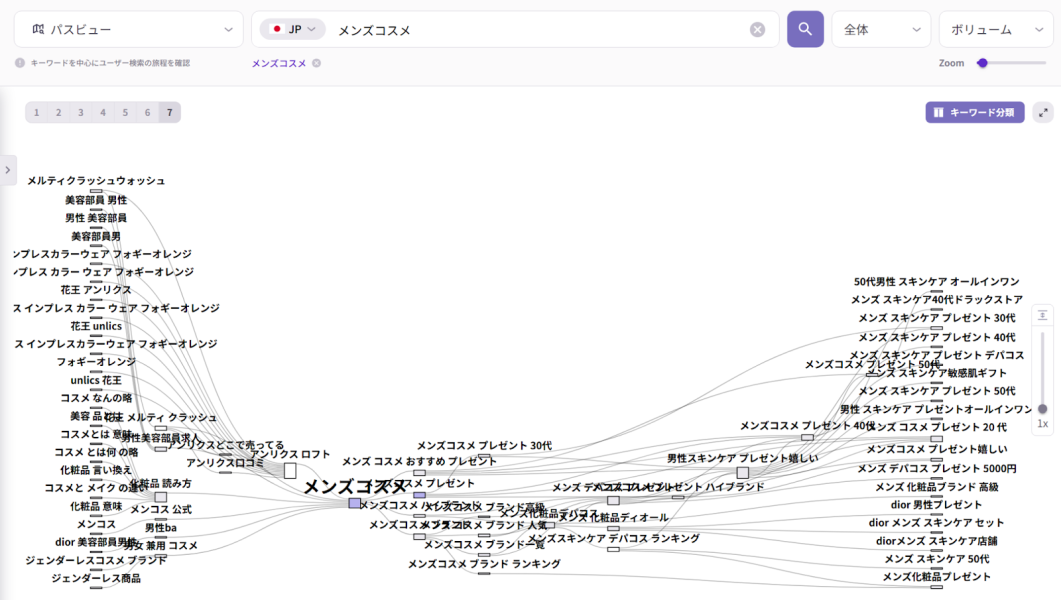
Task: Click the キーワード分類 button
Action: (x=974, y=113)
